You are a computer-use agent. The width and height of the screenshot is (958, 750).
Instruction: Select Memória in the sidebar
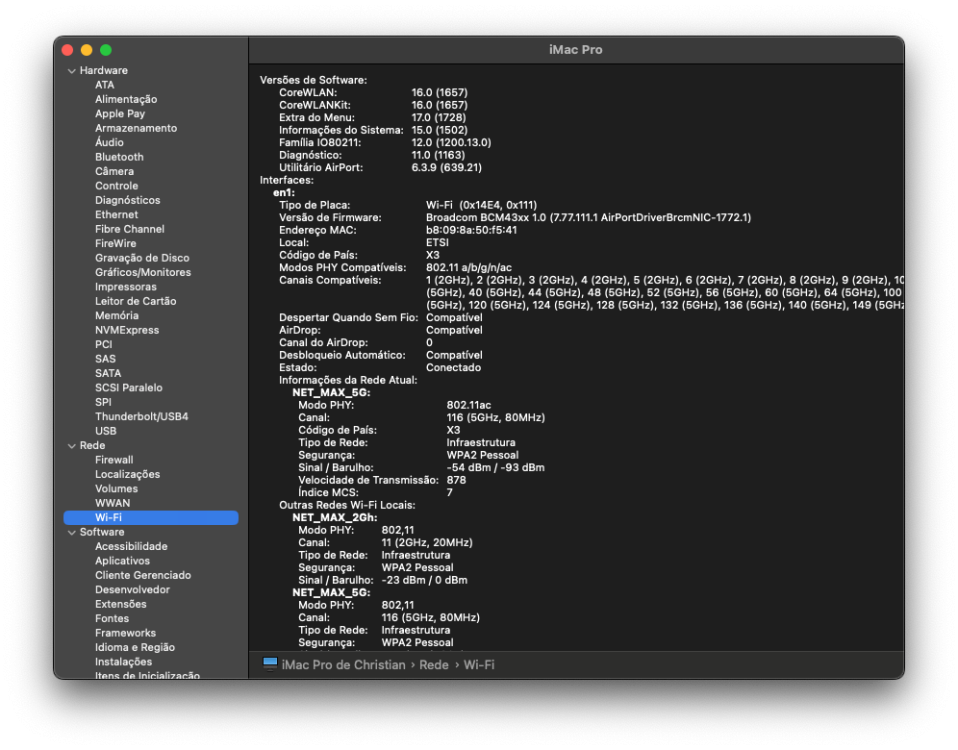pos(117,316)
